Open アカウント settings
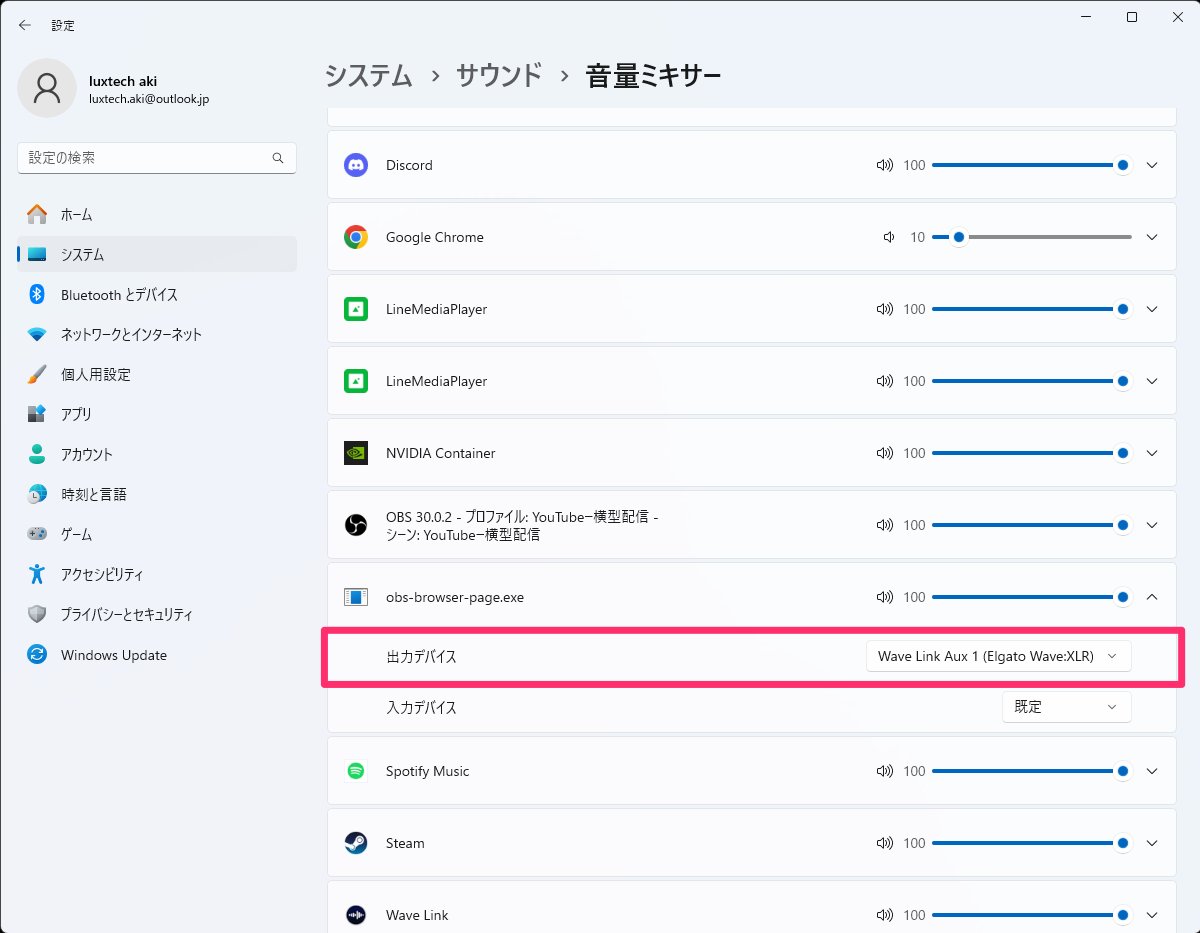1200x933 pixels. point(157,454)
